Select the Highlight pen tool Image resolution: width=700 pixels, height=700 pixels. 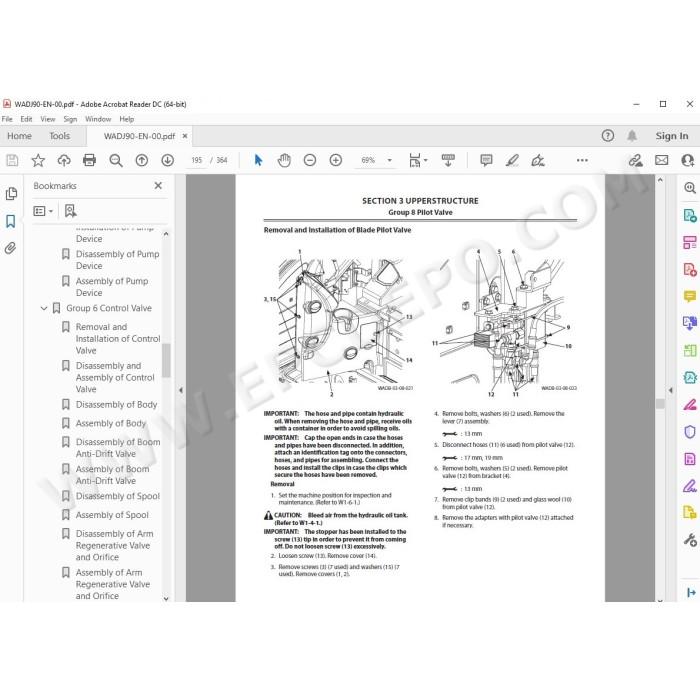[512, 160]
